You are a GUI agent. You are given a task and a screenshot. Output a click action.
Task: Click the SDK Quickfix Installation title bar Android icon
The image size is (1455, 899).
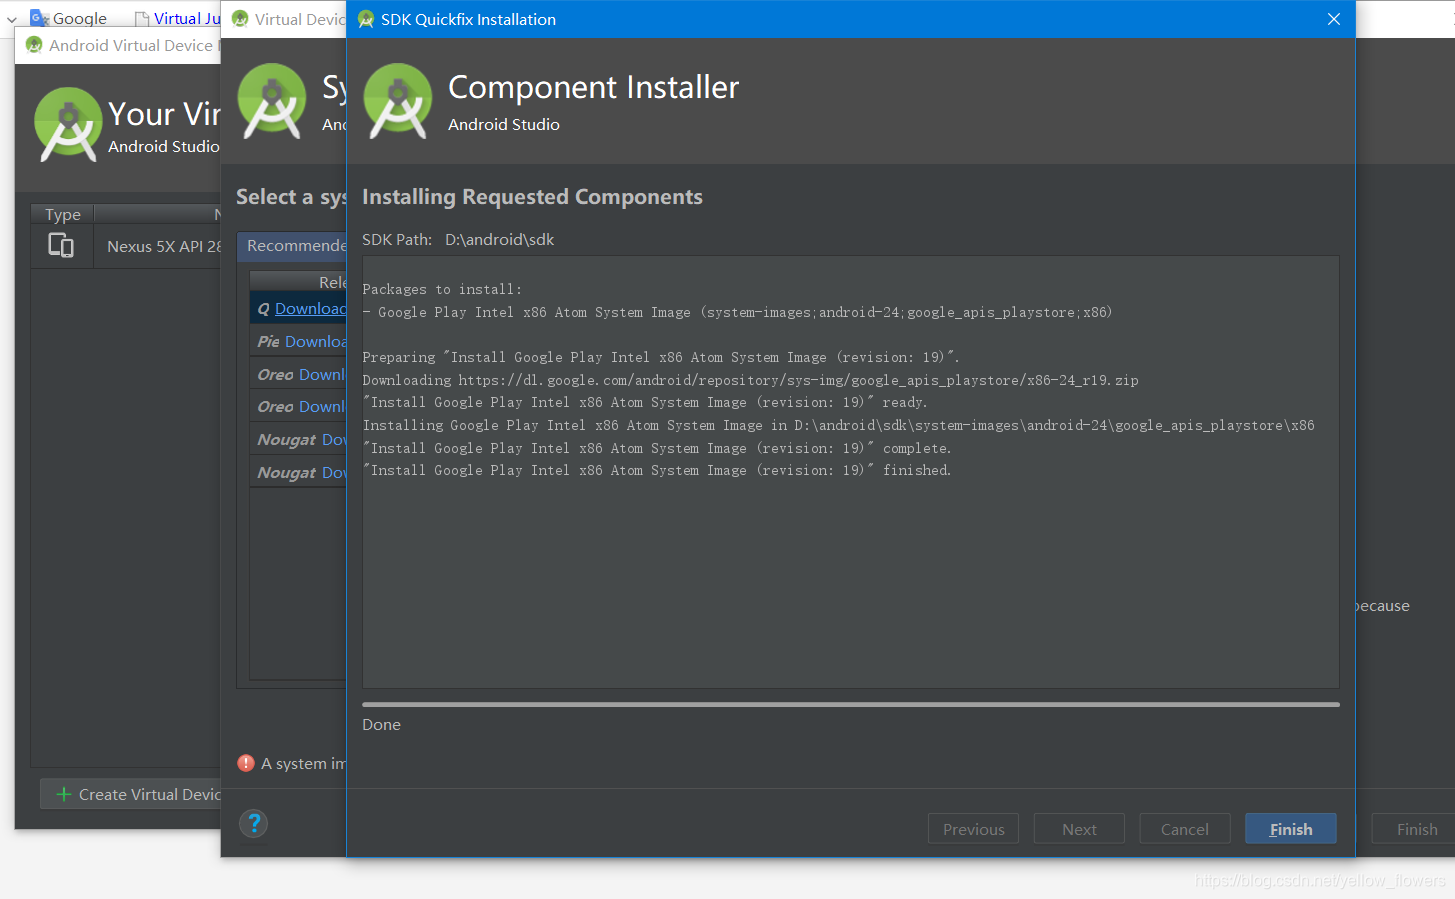pos(366,19)
